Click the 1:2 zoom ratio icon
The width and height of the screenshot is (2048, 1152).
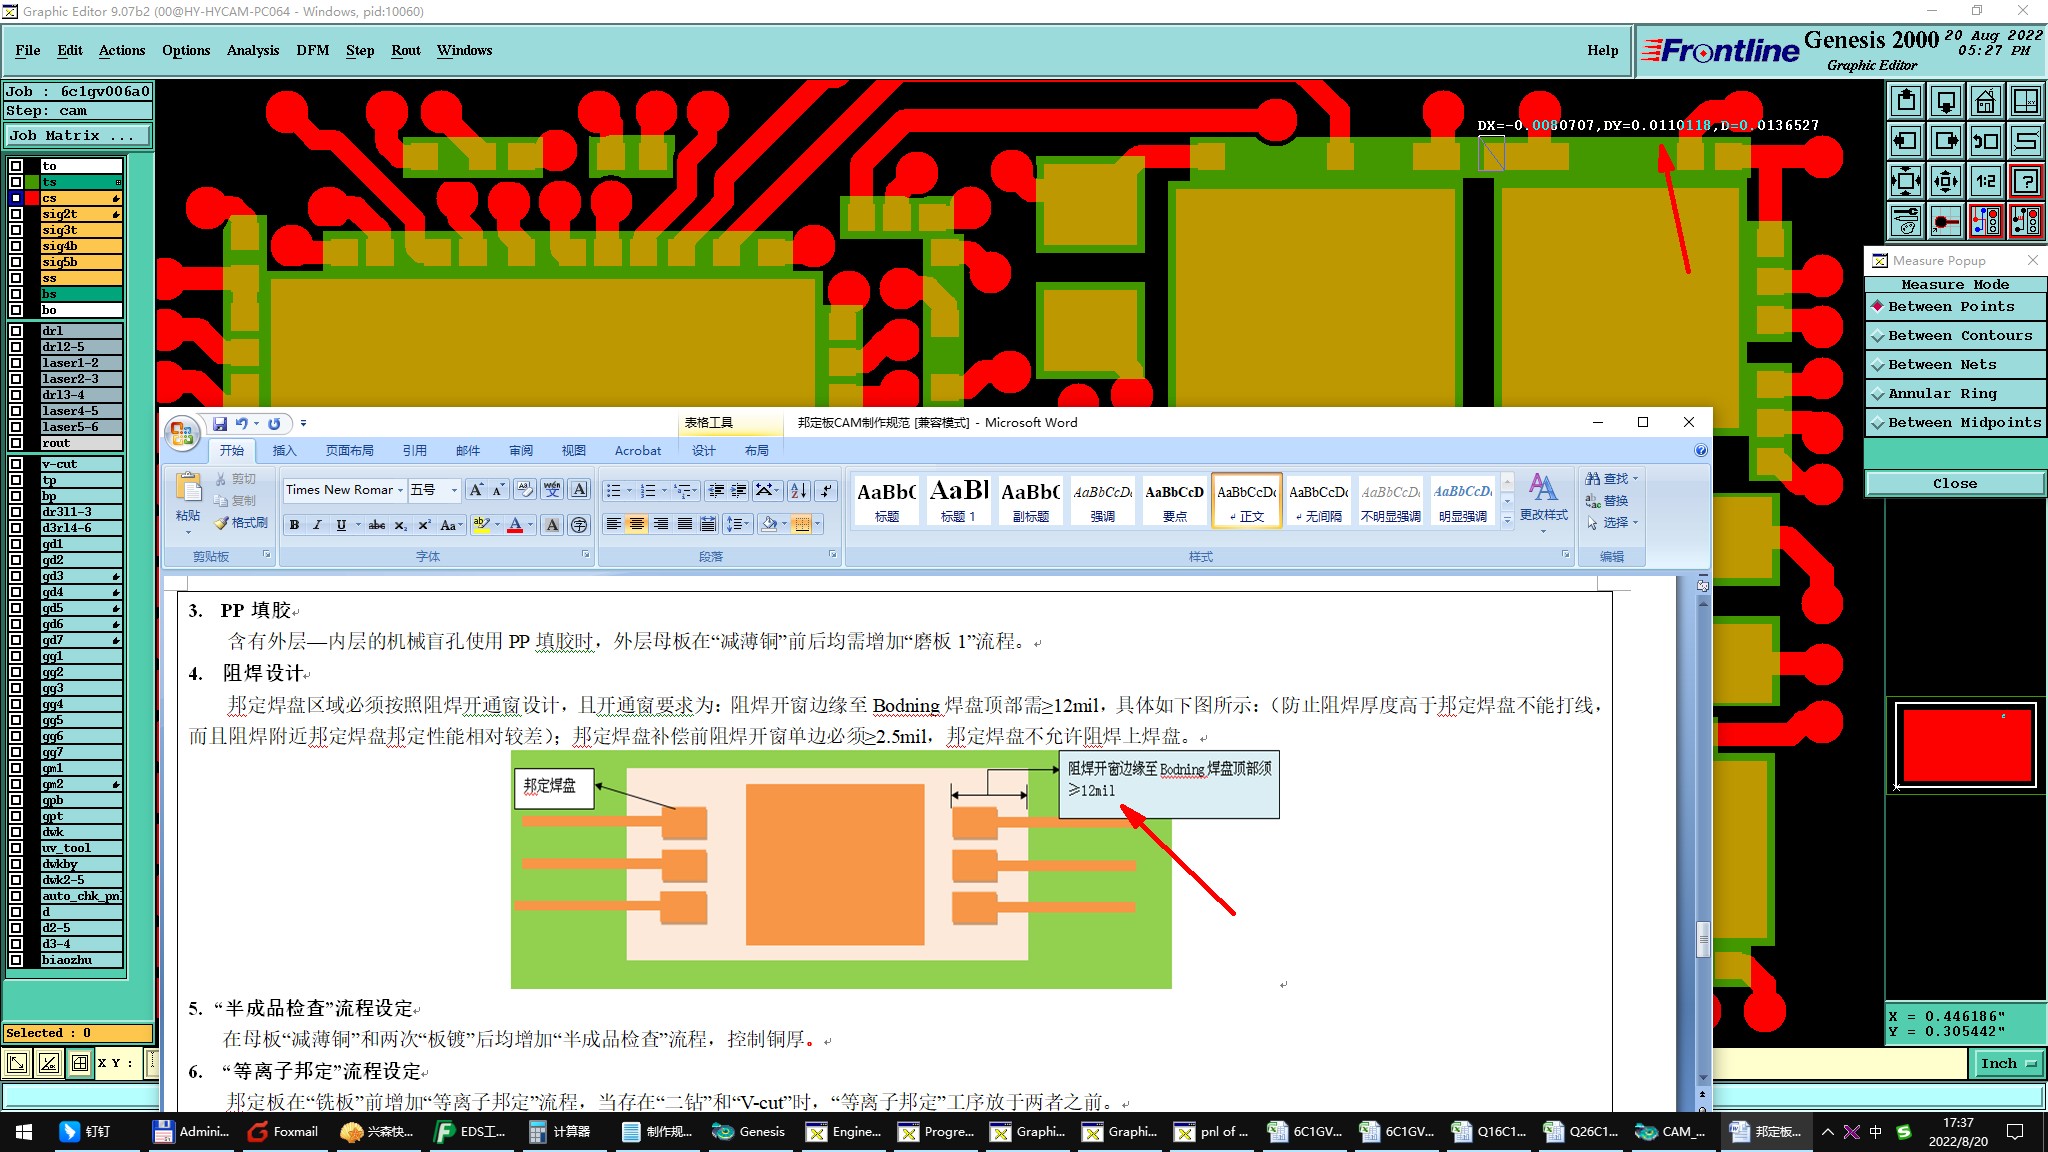coord(1985,181)
